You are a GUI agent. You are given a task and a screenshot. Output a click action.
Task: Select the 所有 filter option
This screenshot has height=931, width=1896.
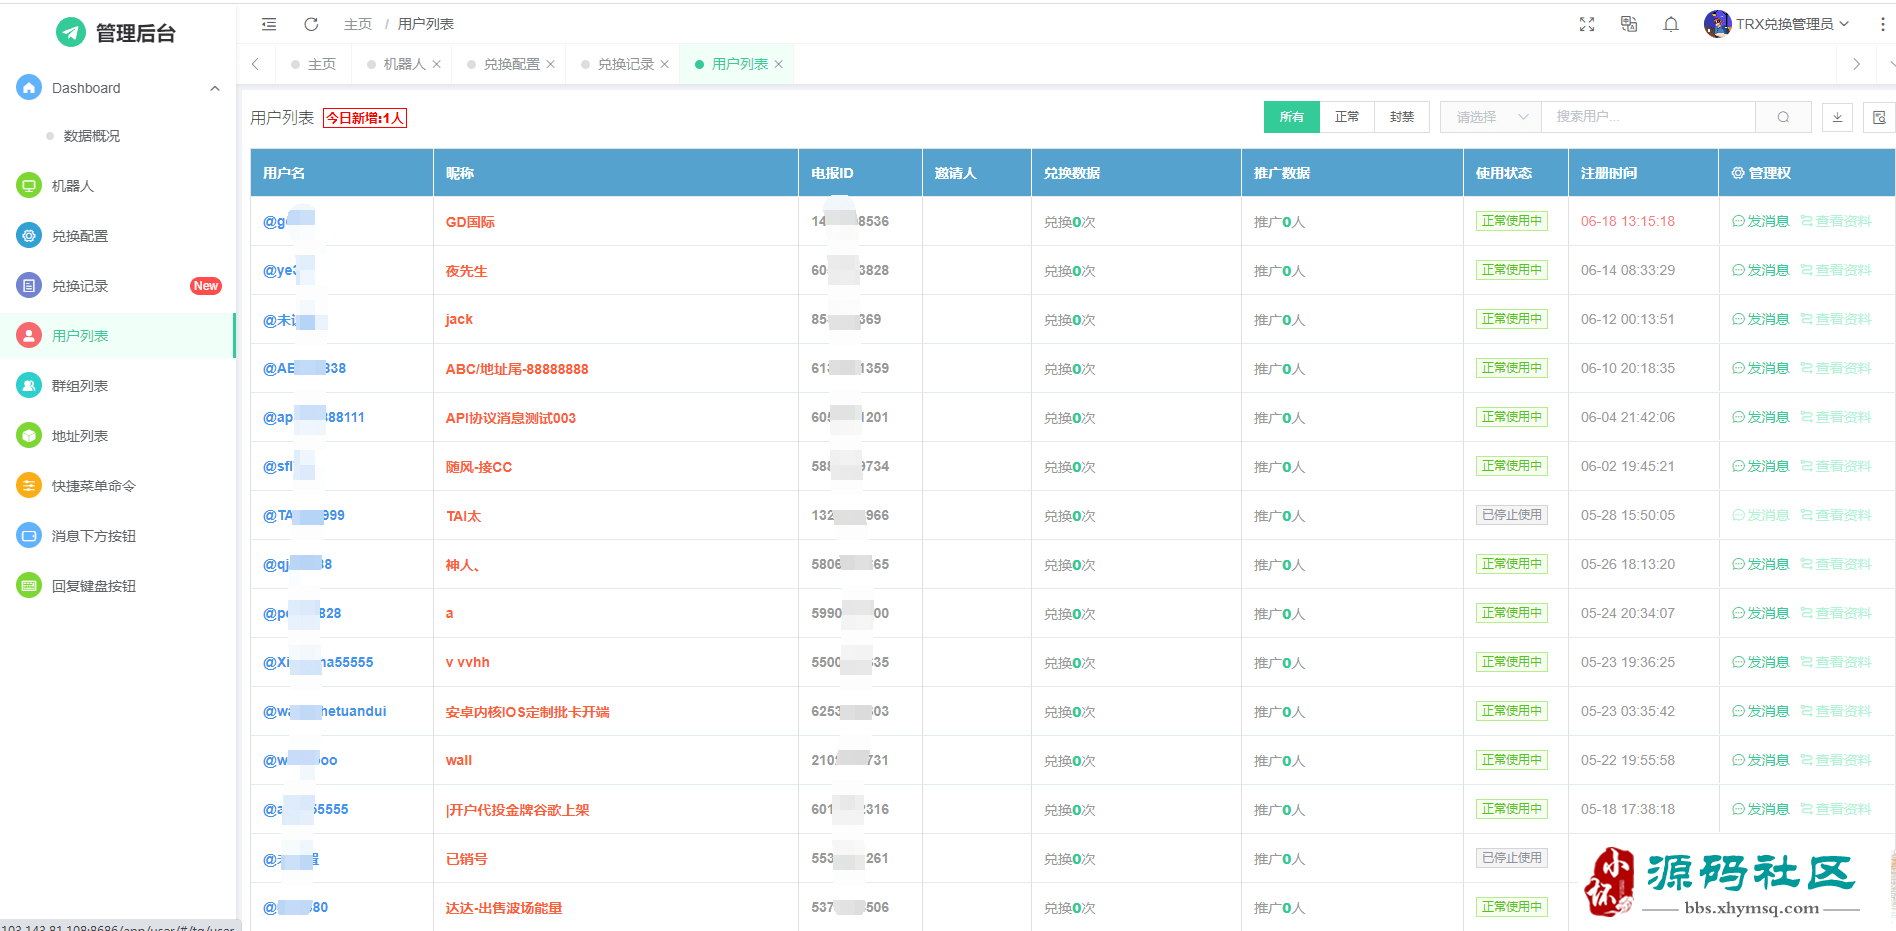coord(1291,117)
